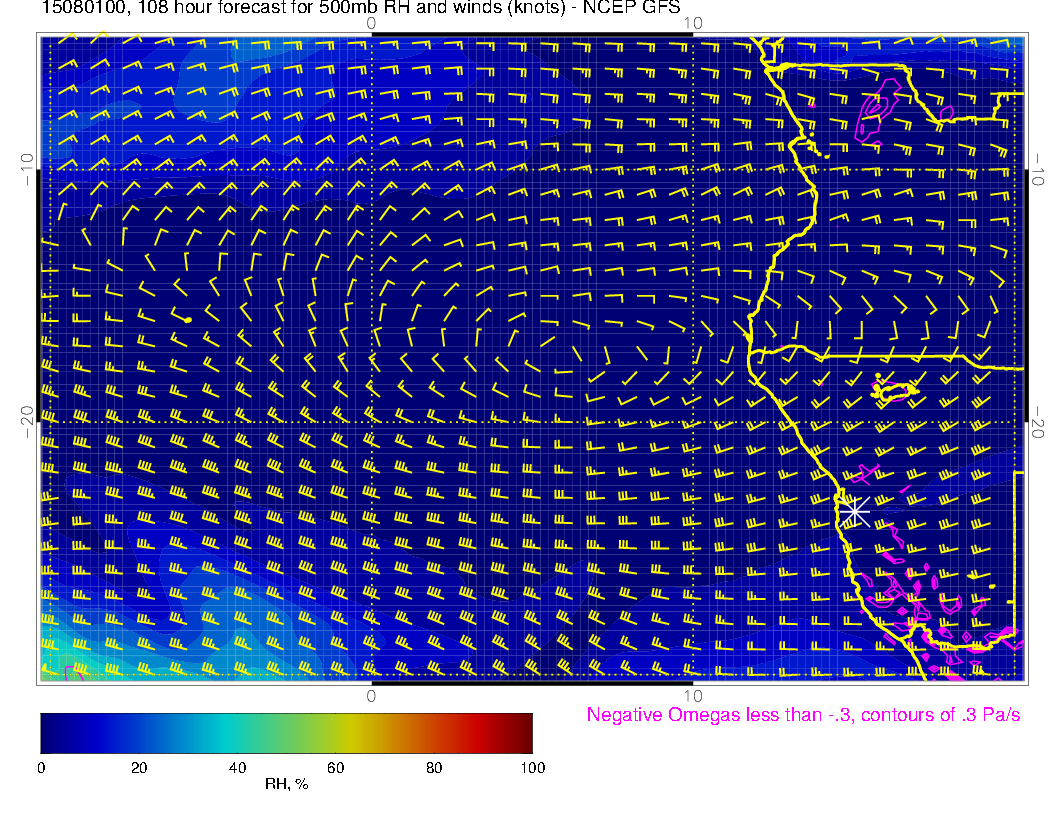Viewport: 1056px width, 816px height.
Task: Click the 'RH, %' colorbar caption
Action: click(x=286, y=784)
